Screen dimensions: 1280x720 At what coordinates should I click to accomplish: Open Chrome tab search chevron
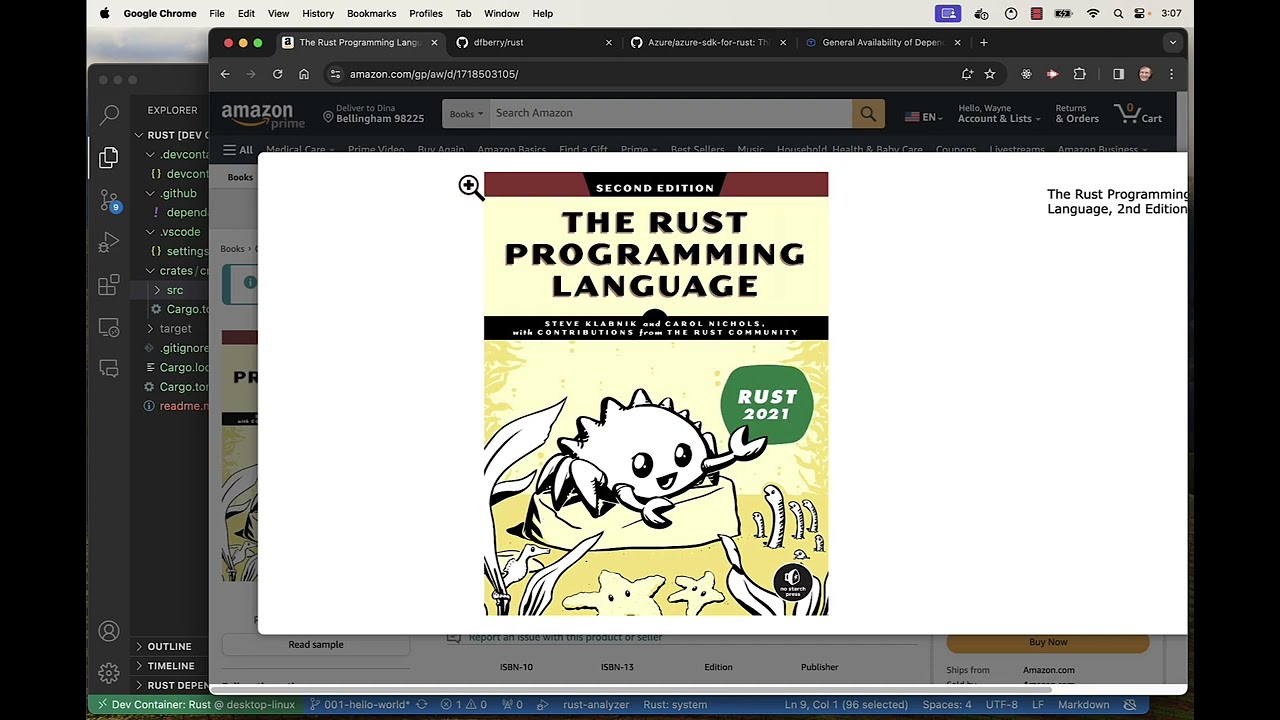click(x=1173, y=43)
